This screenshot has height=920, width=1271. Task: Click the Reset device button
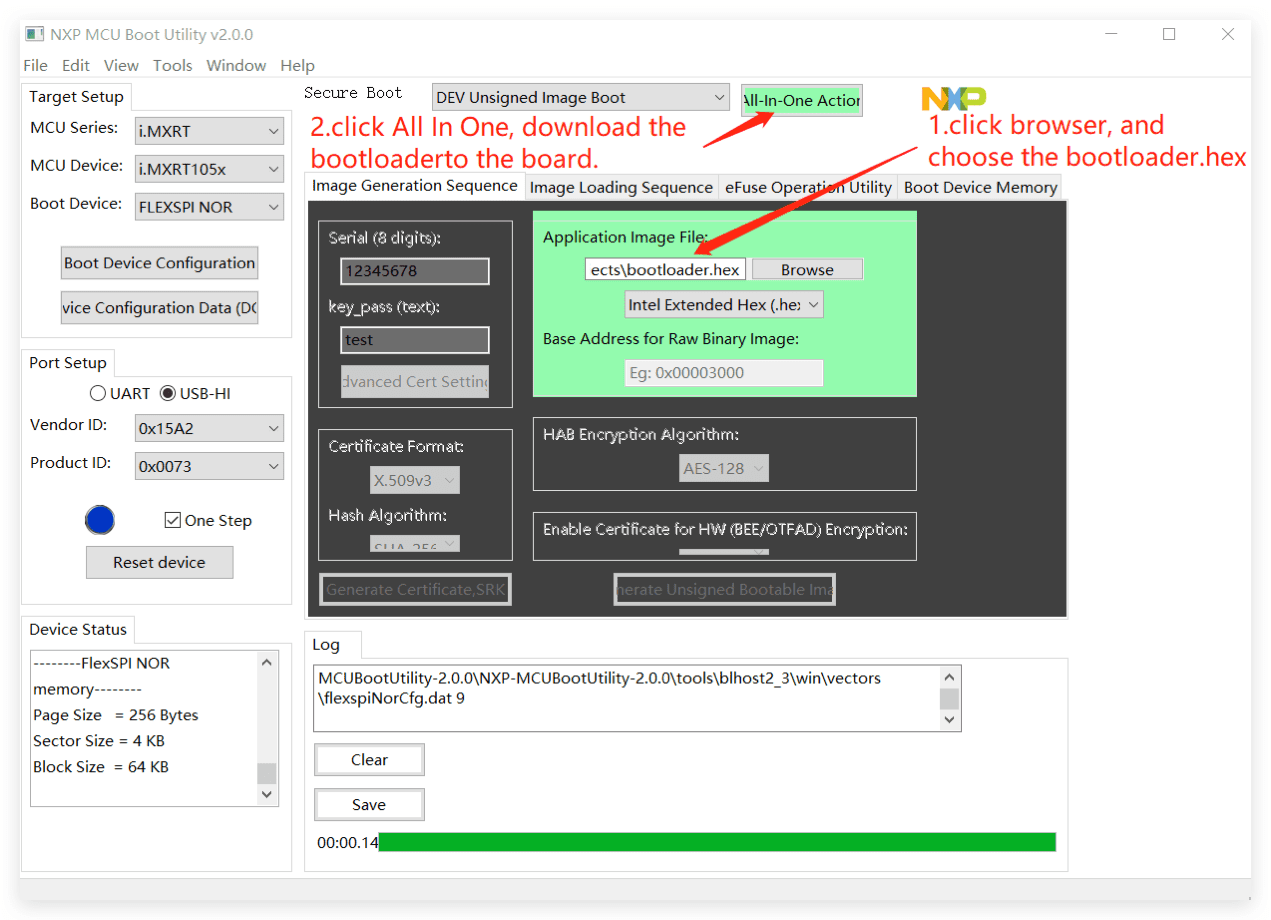(159, 562)
